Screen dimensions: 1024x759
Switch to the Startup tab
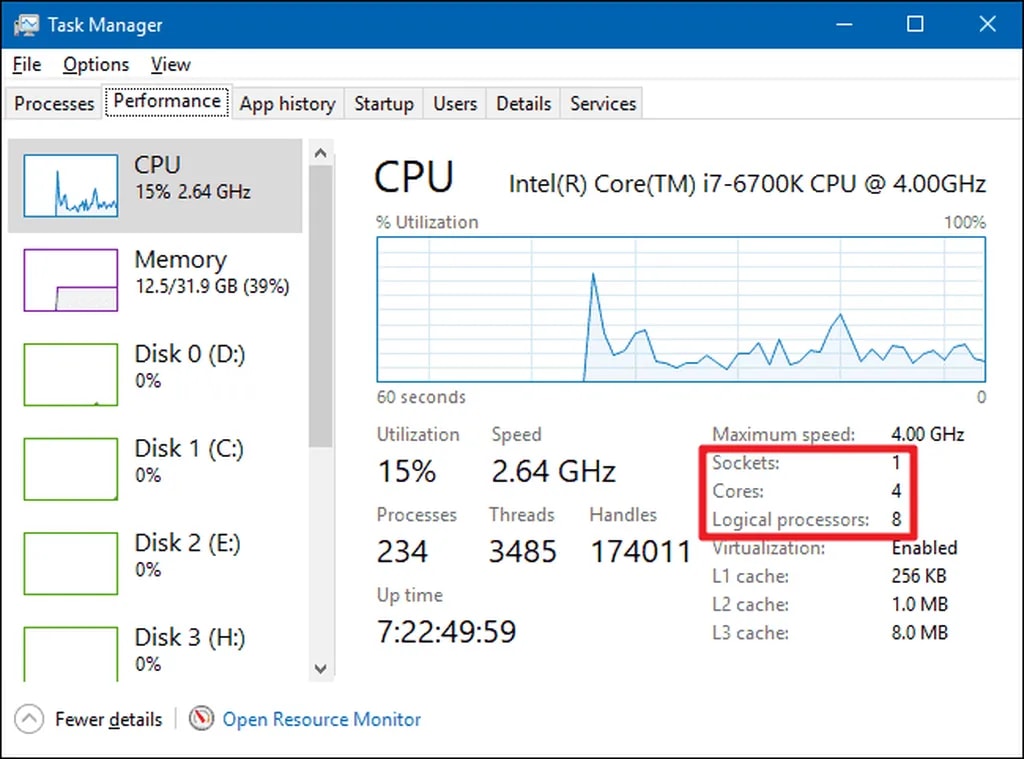(384, 103)
